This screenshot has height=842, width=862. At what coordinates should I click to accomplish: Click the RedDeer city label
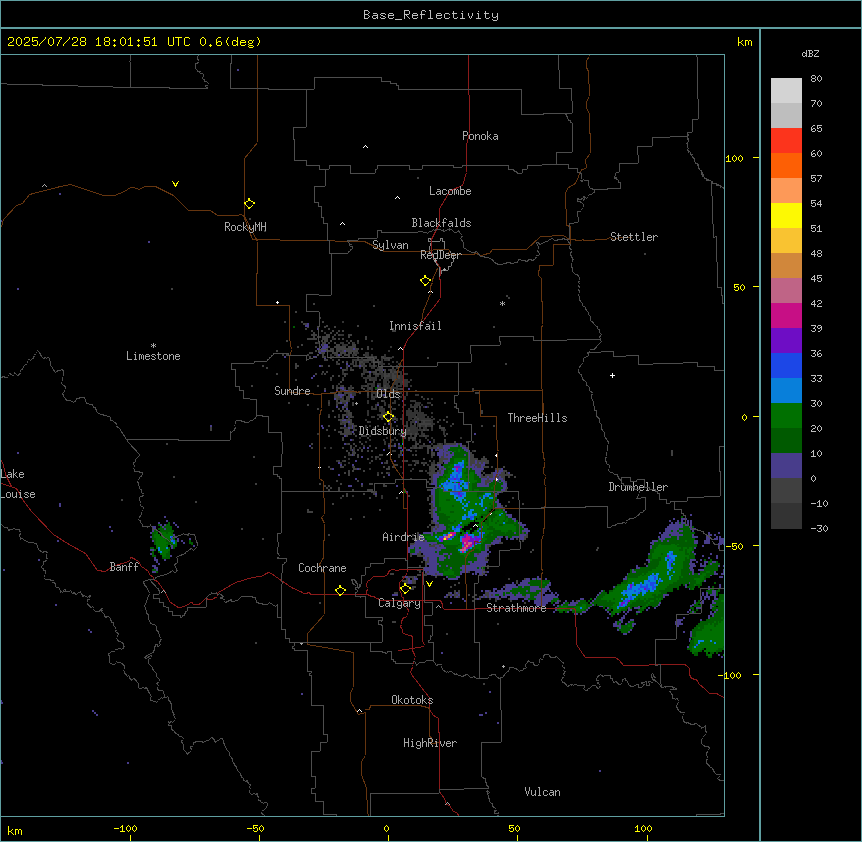pos(440,255)
